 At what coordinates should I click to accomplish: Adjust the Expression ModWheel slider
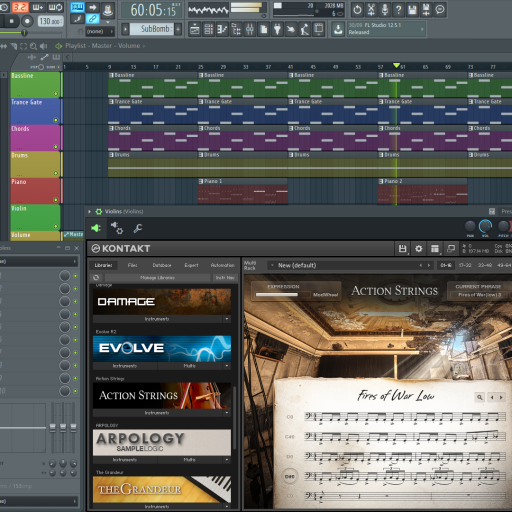[282, 295]
